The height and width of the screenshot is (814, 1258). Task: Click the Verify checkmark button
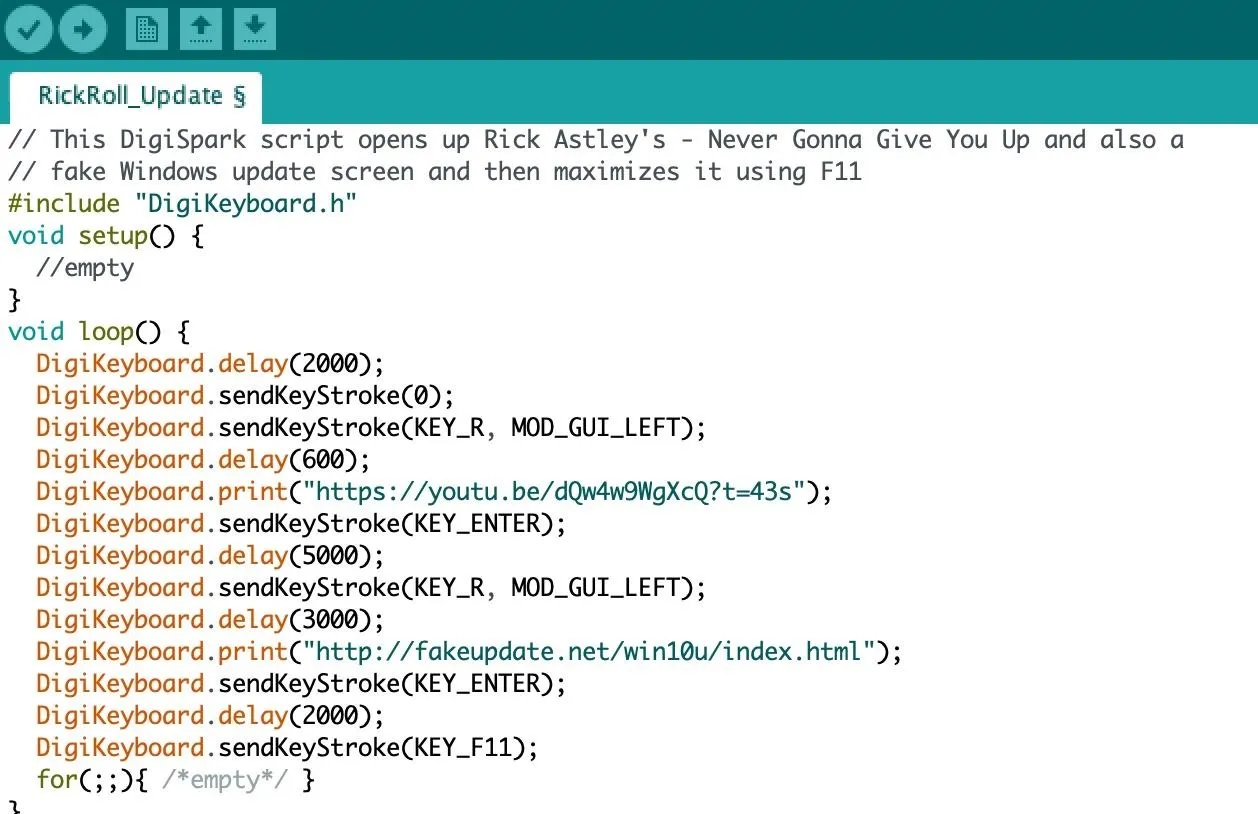tap(28, 29)
